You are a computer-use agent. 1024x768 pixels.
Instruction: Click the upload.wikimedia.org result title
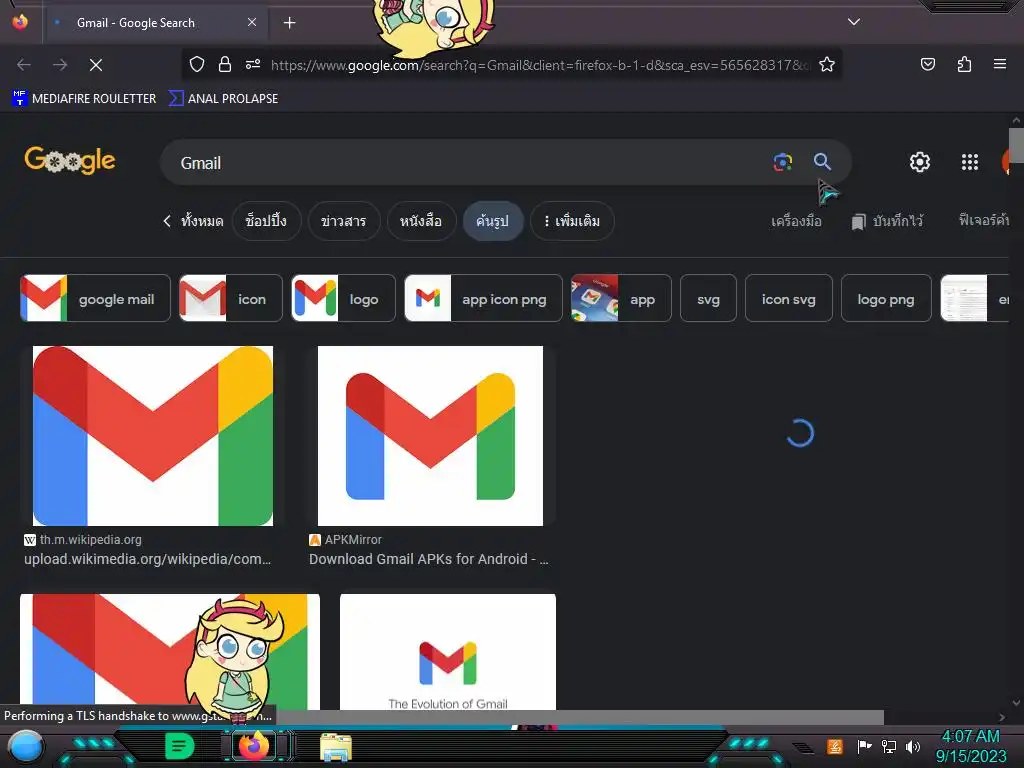(148, 559)
